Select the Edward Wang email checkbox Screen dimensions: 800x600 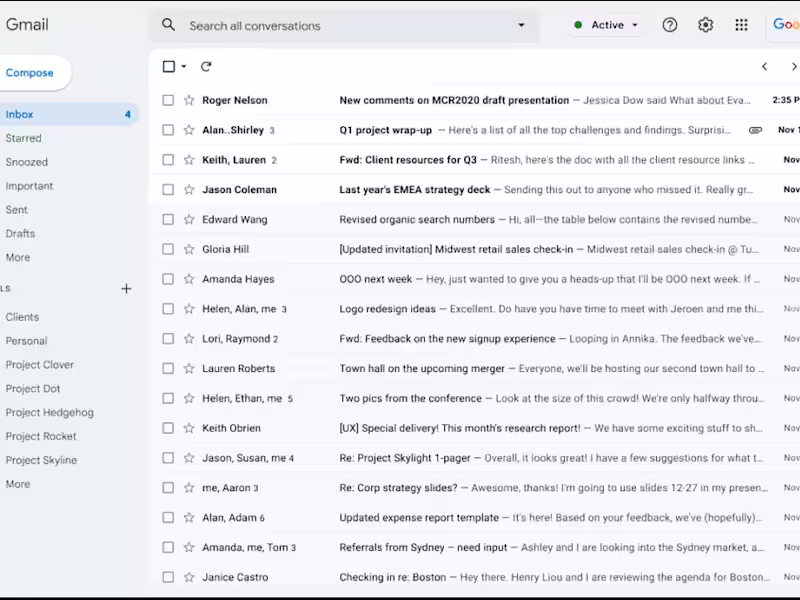(x=168, y=220)
